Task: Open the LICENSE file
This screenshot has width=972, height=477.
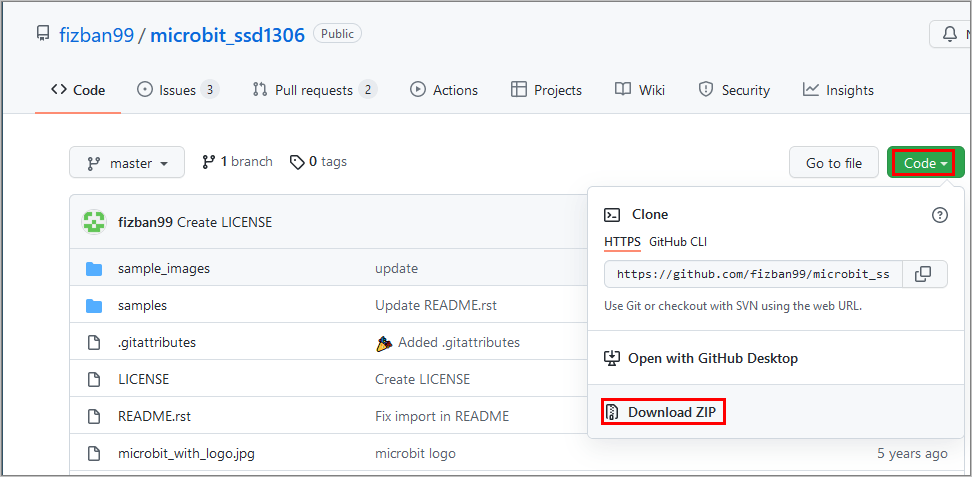Action: (143, 379)
